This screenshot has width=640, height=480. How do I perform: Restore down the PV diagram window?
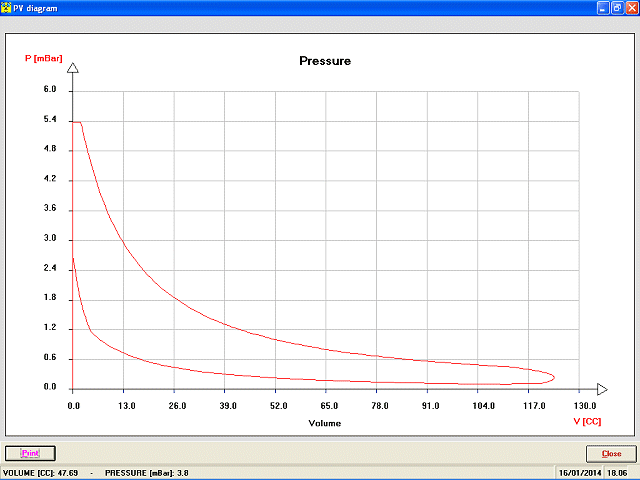pyautogui.click(x=617, y=8)
